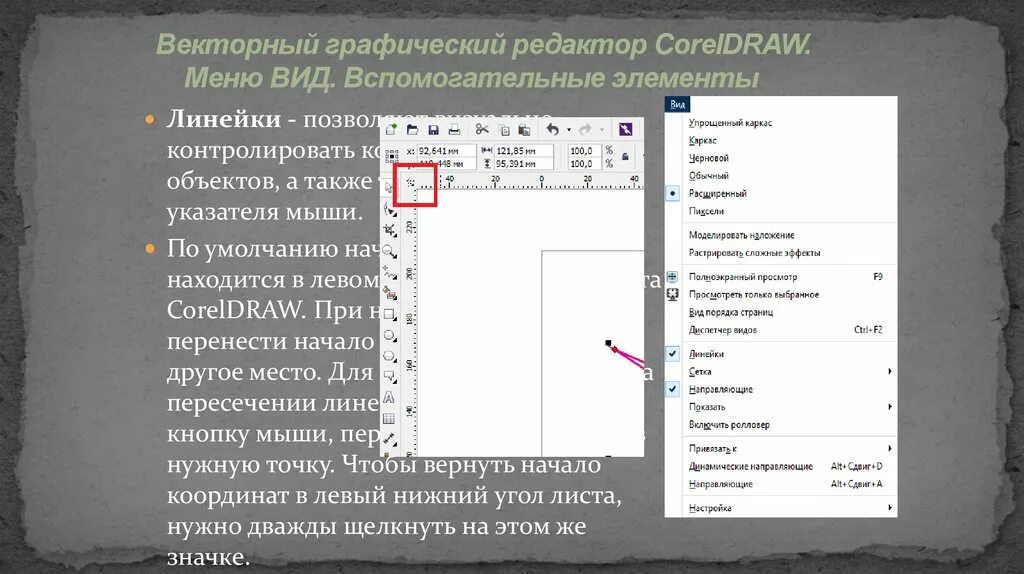Viewport: 1024px width, 574px height.
Task: Open the Redo history dropdown arrow
Action: pyautogui.click(x=601, y=130)
